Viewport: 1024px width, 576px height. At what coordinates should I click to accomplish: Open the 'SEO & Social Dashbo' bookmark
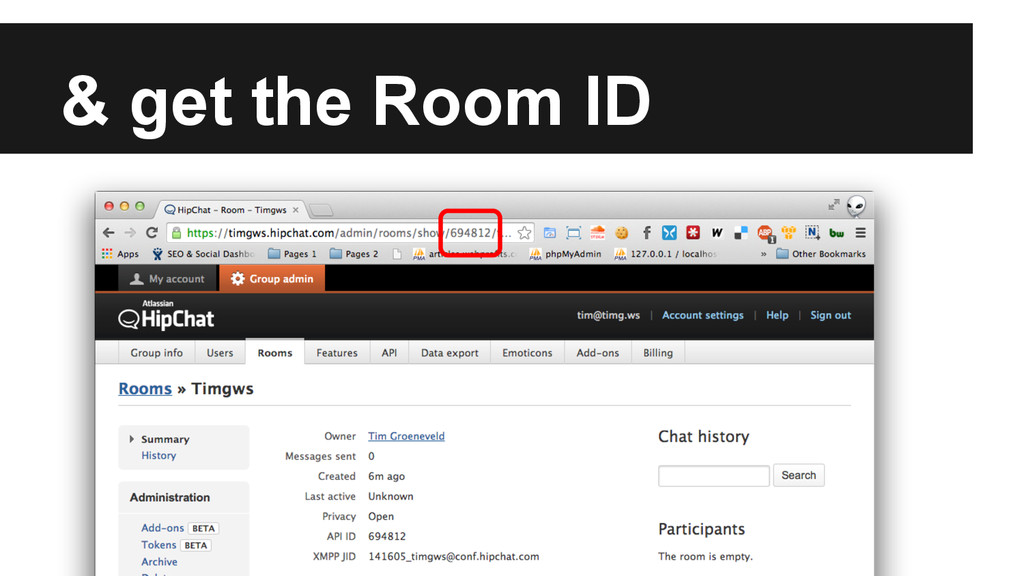point(203,254)
